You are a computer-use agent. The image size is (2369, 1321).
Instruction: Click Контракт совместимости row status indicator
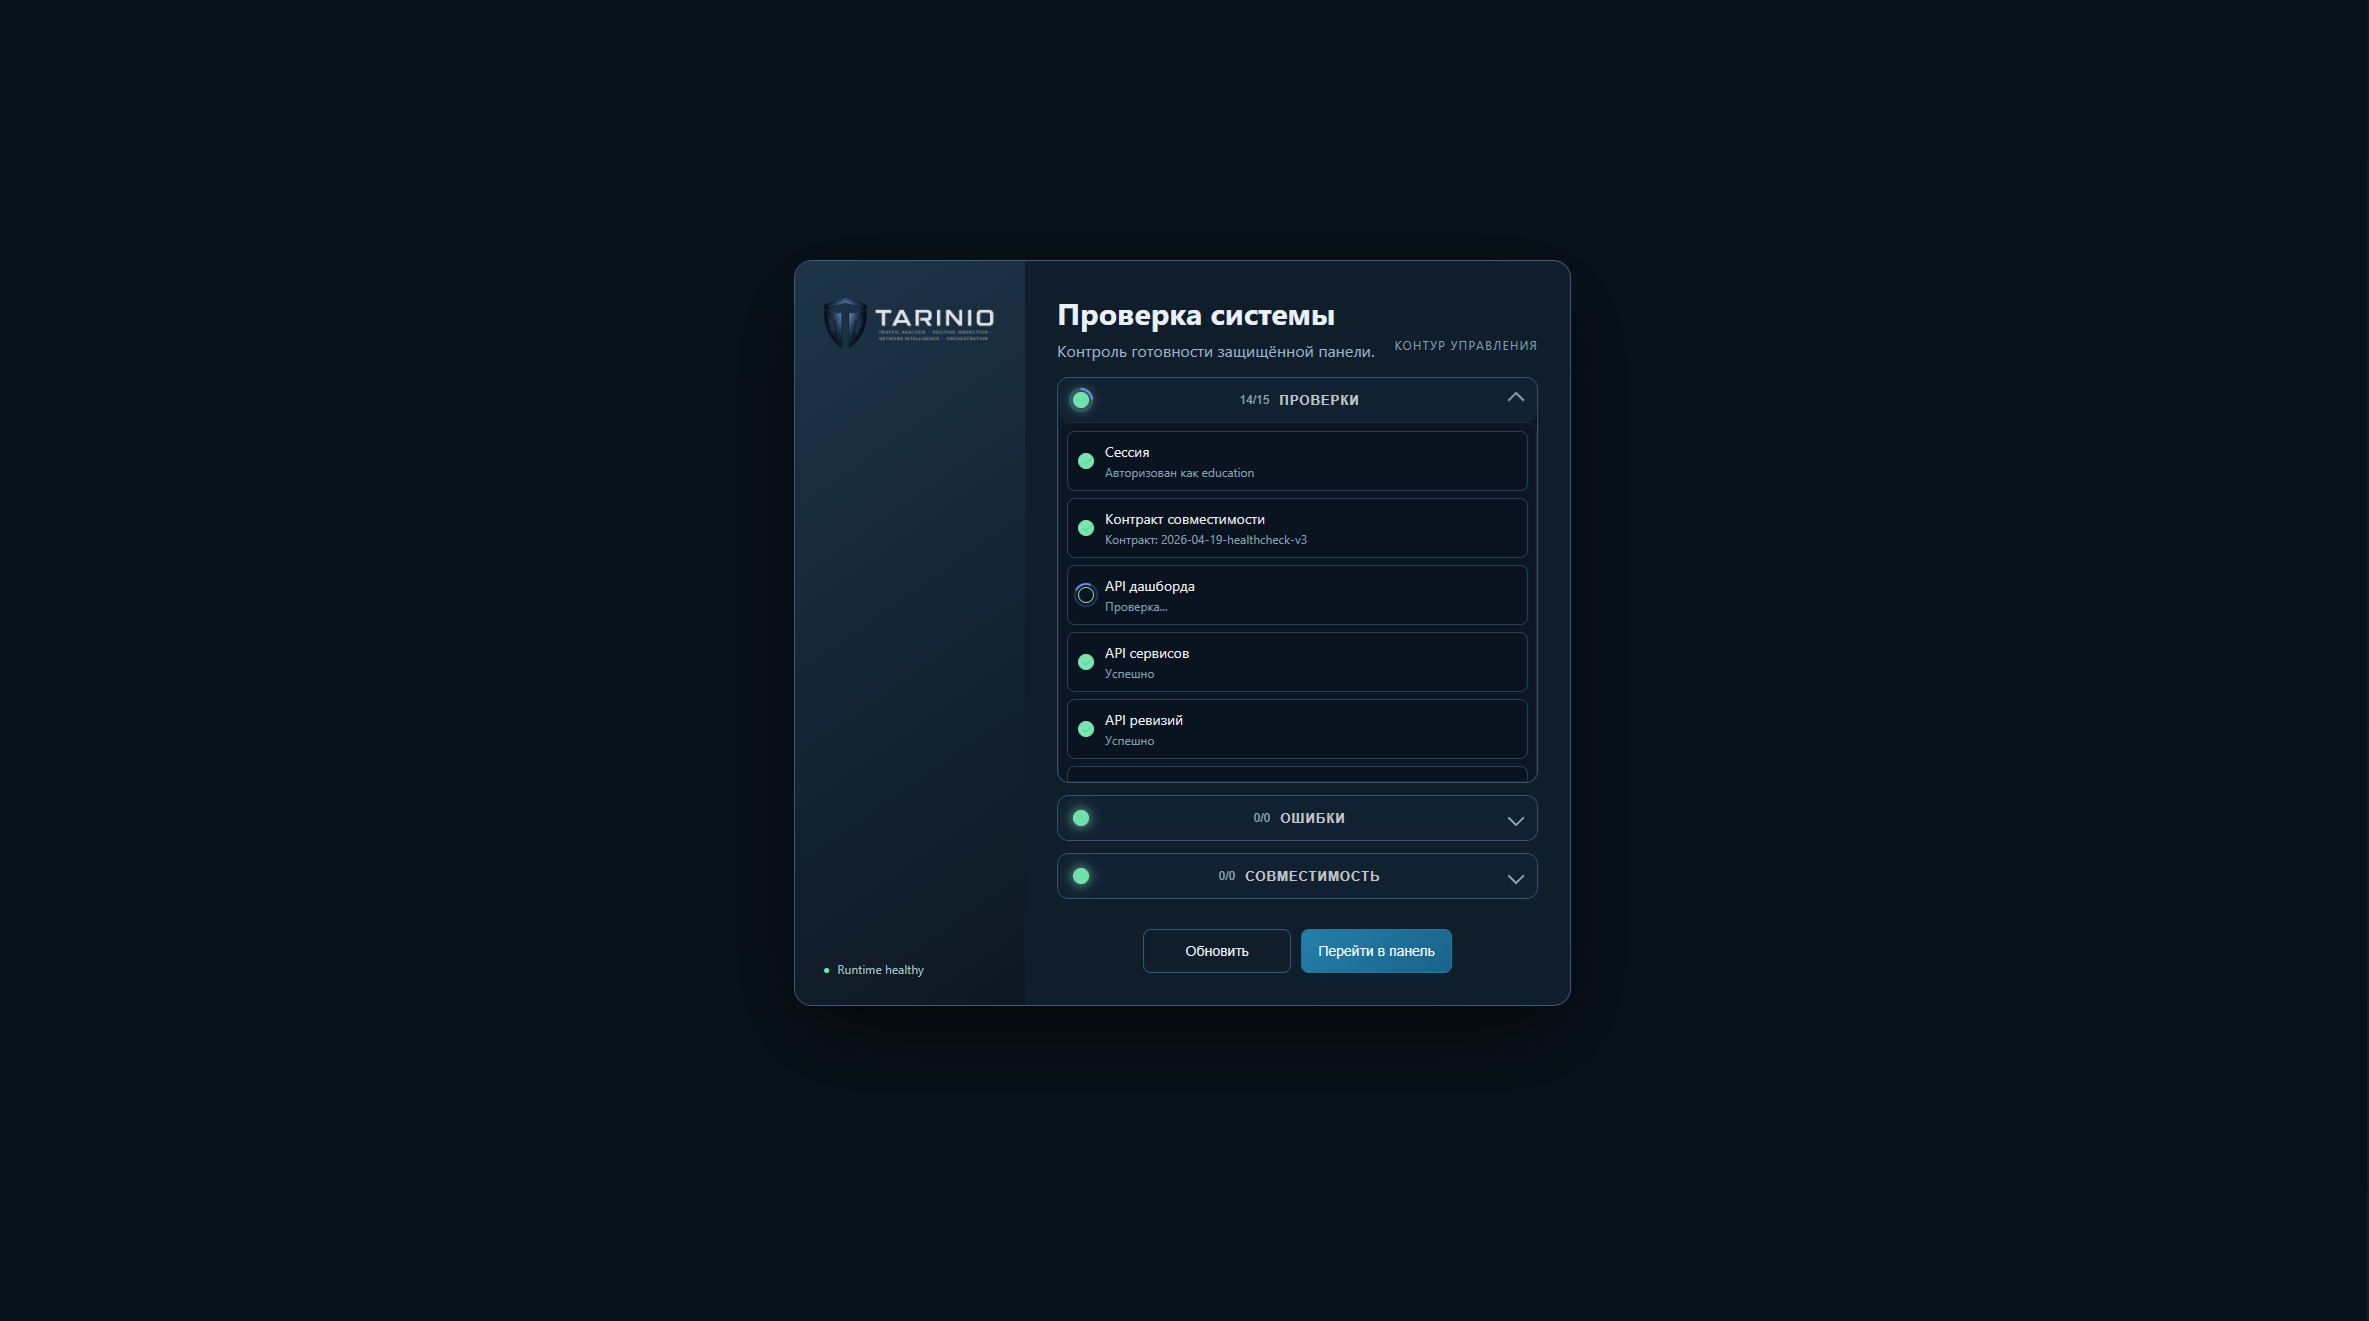pos(1086,528)
